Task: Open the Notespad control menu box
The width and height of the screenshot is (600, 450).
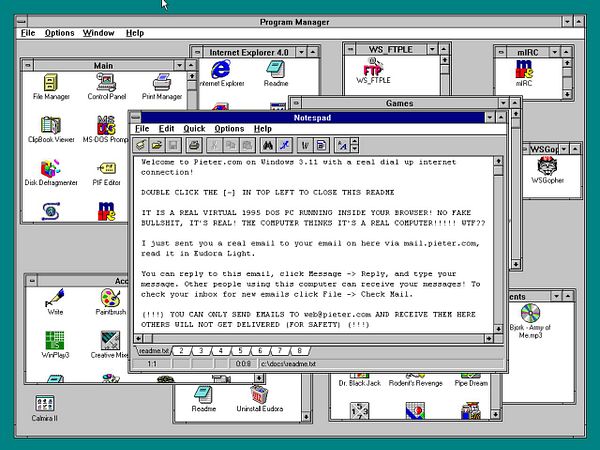Action: 135,117
